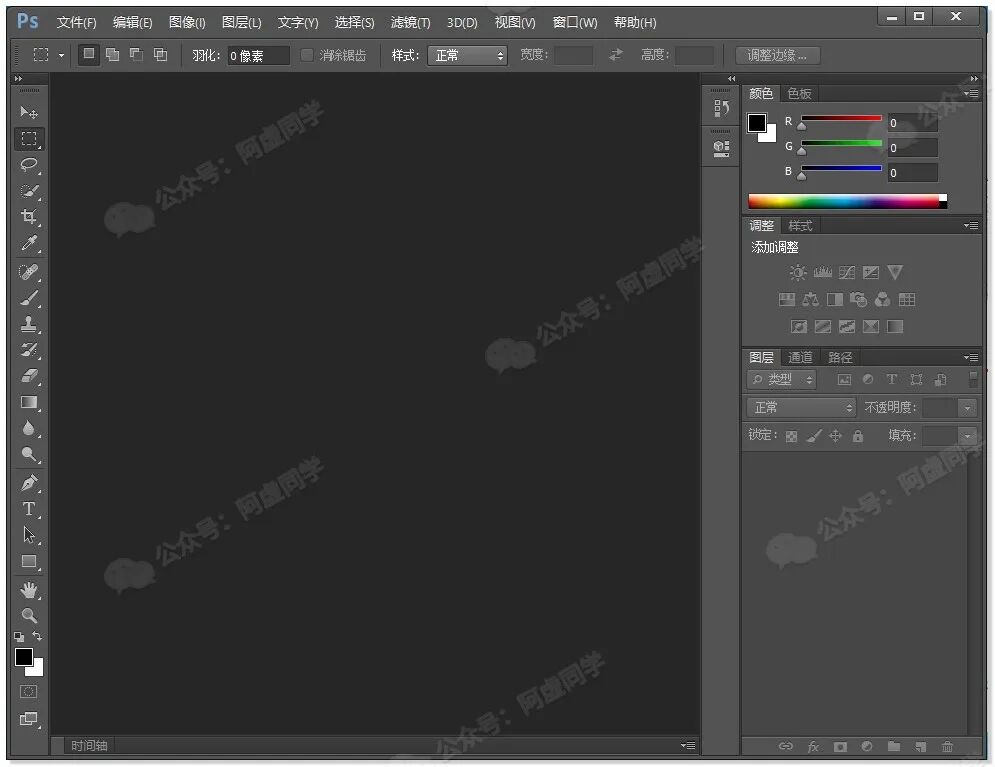Toggle lock transparent pixels
This screenshot has width=995, height=767.
[791, 436]
